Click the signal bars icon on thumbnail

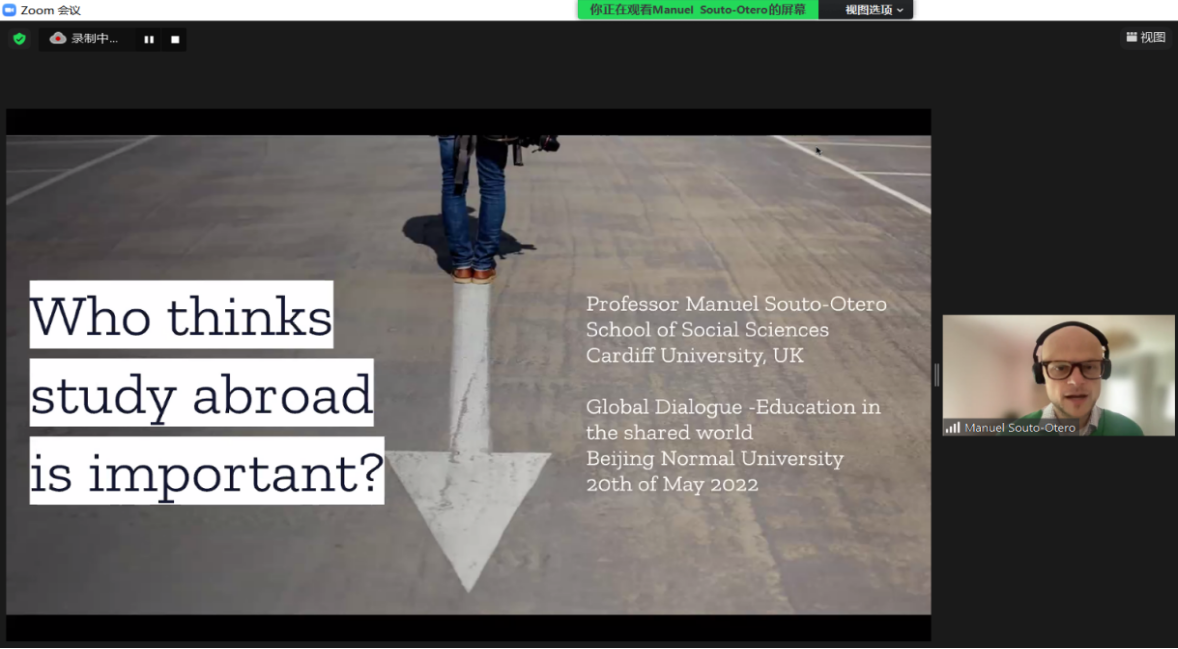point(953,427)
